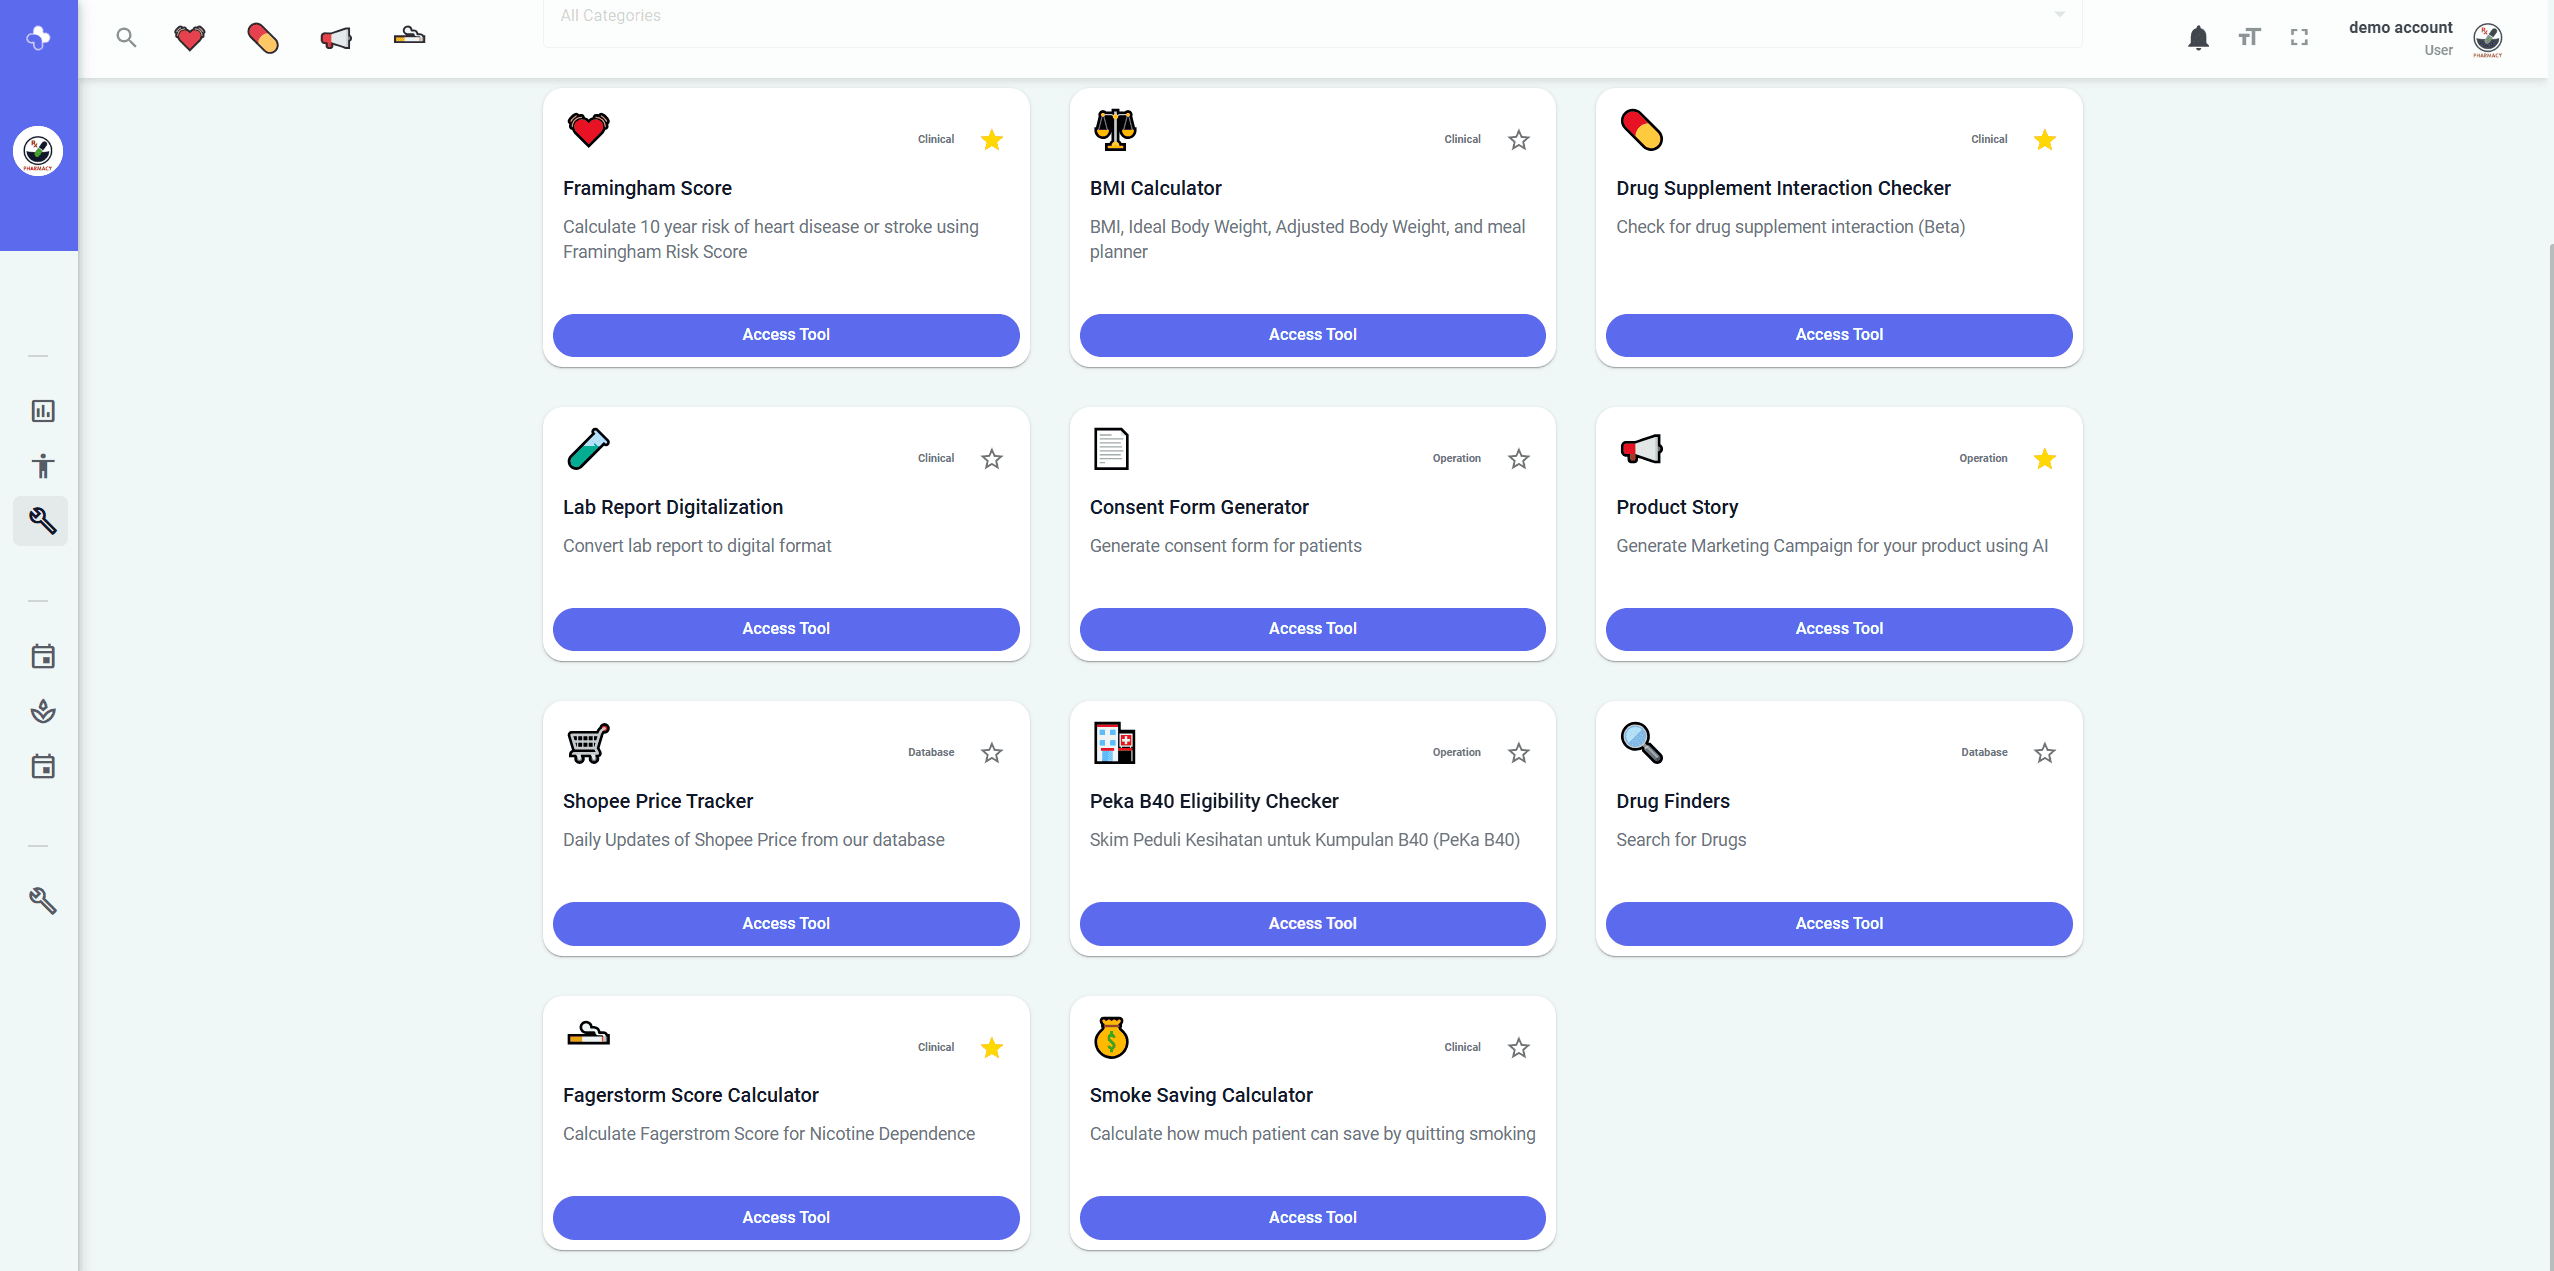
Task: Star the Lab Report Digitalization tool
Action: pos(992,459)
